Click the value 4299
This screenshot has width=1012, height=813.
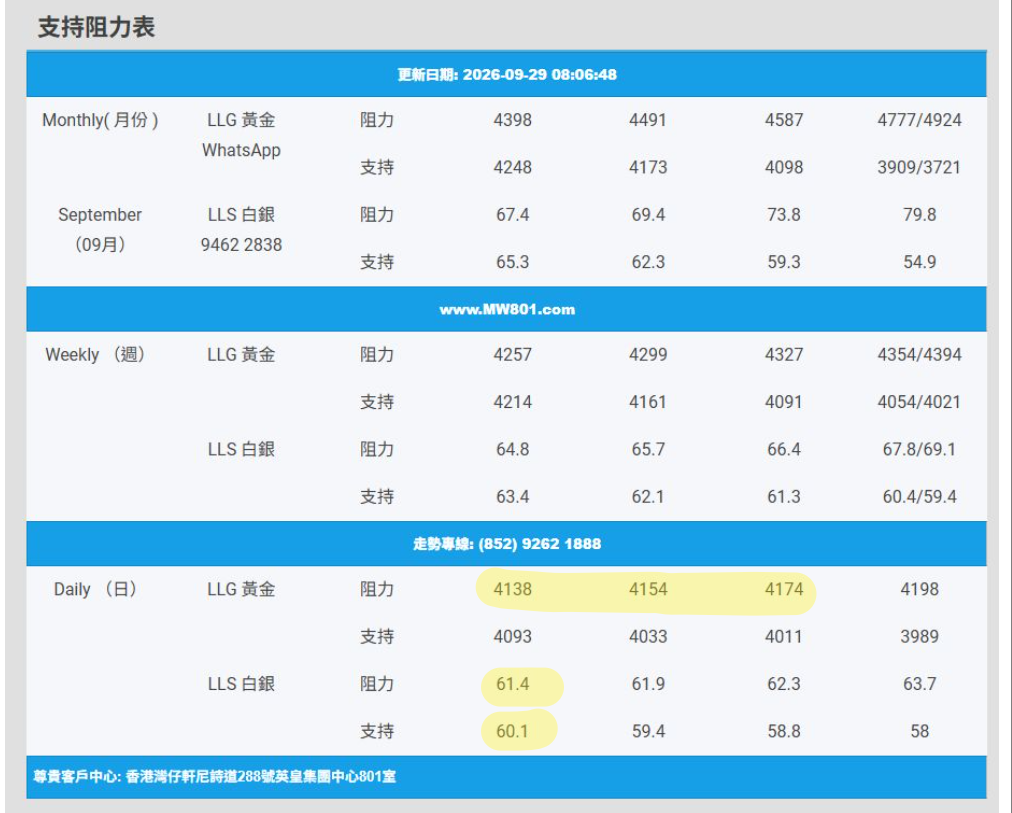[x=648, y=355]
